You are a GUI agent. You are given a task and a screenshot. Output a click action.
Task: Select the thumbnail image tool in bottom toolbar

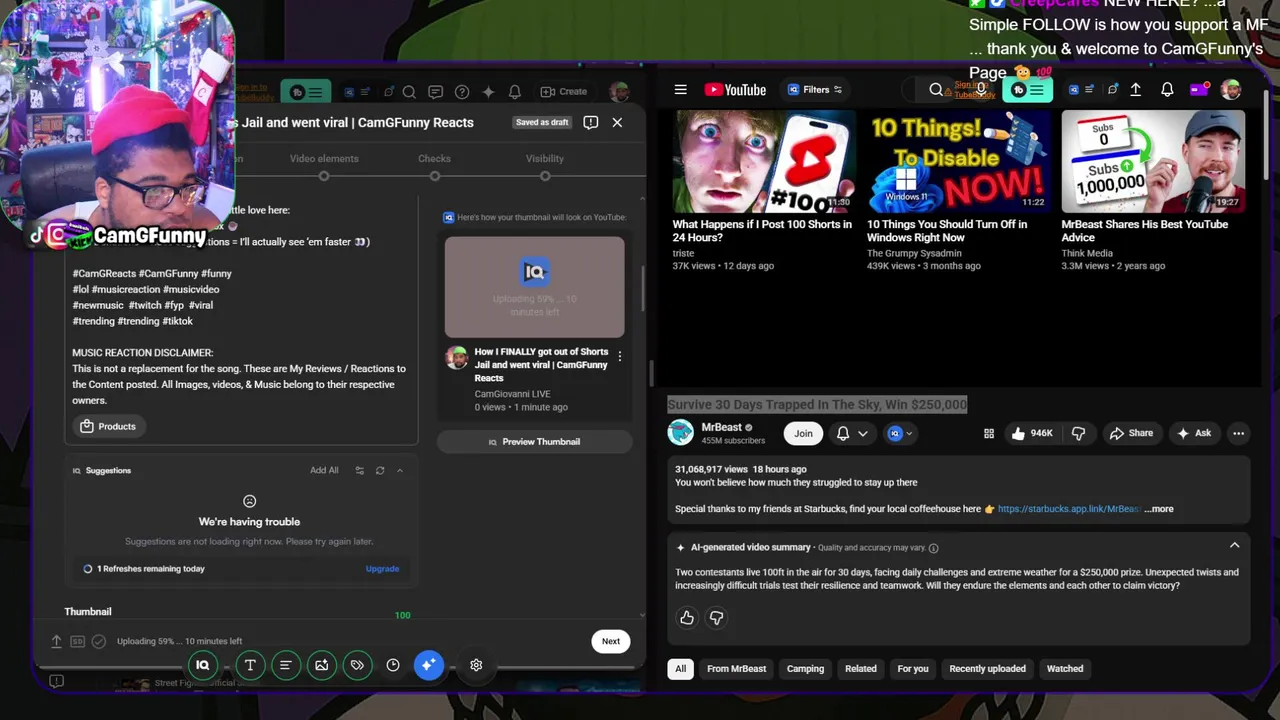(321, 665)
